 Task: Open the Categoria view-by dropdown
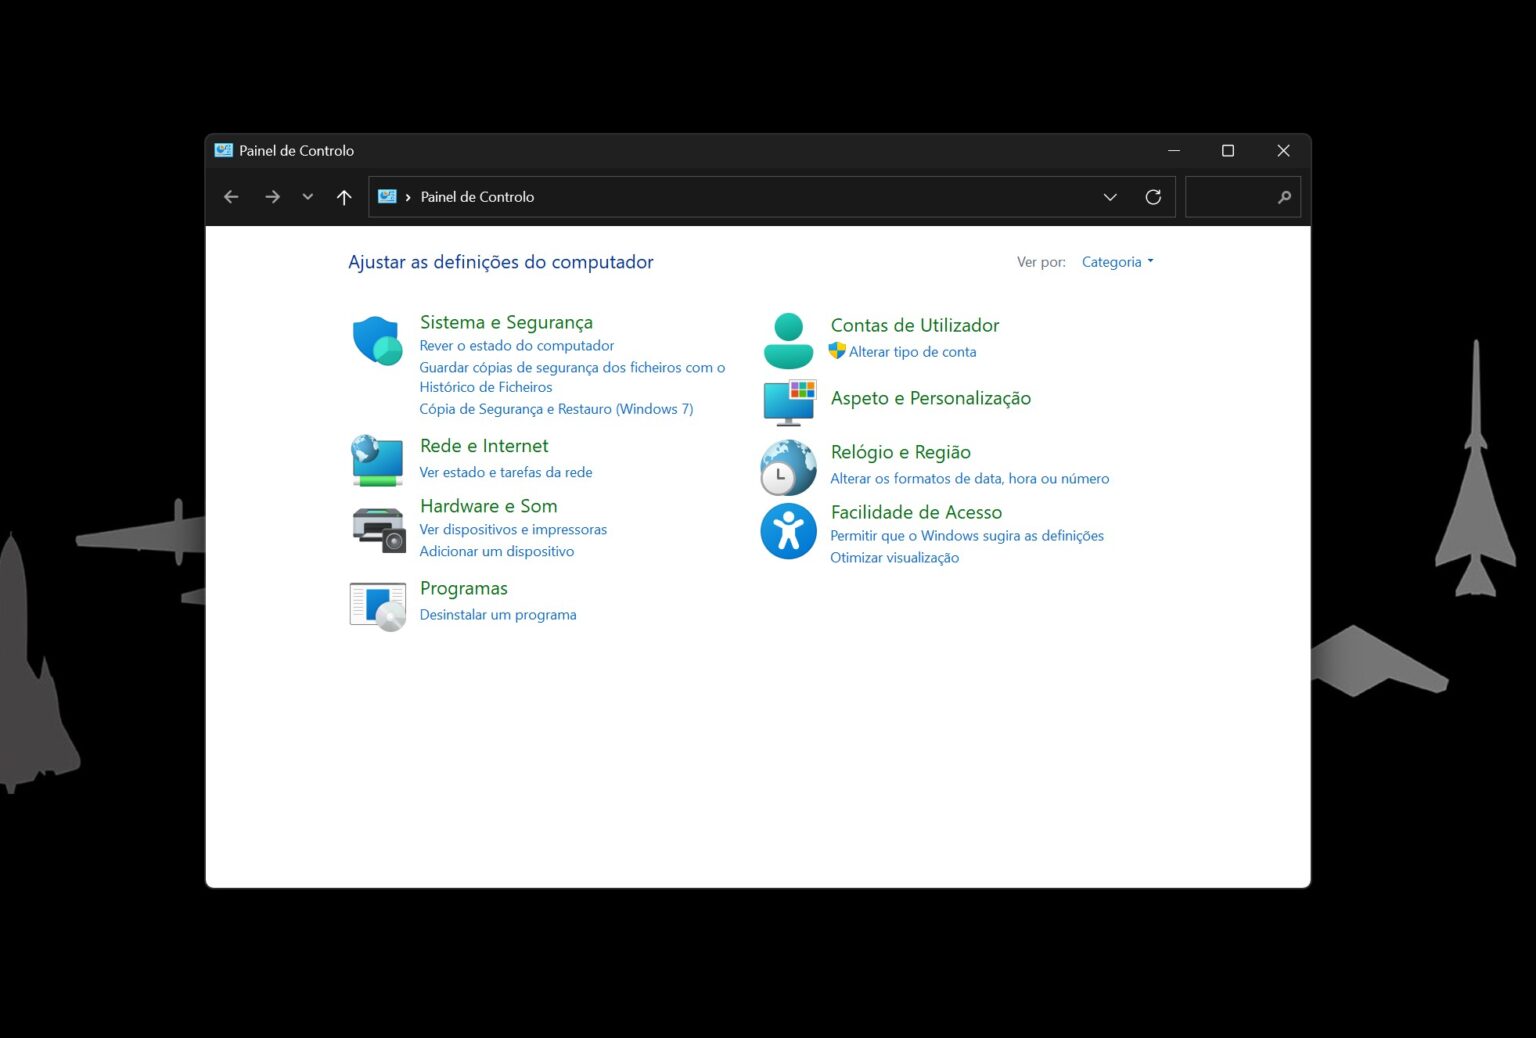1117,262
